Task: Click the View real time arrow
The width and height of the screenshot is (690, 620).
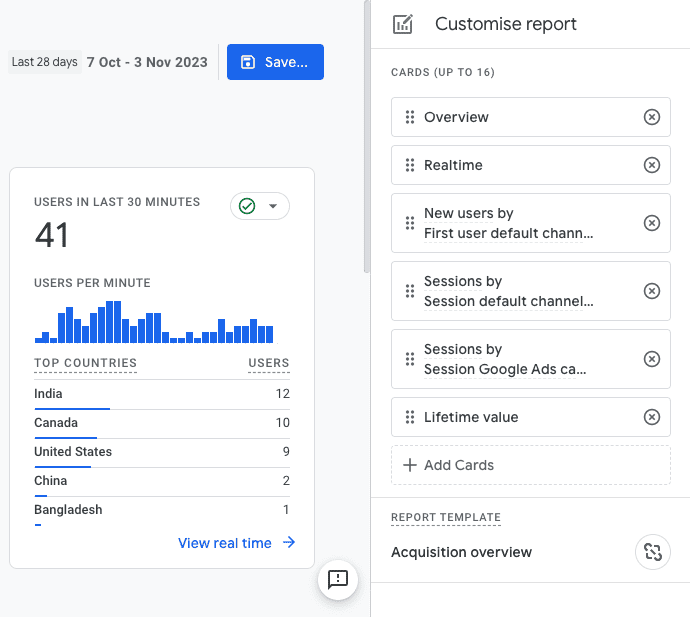Action: click(289, 542)
